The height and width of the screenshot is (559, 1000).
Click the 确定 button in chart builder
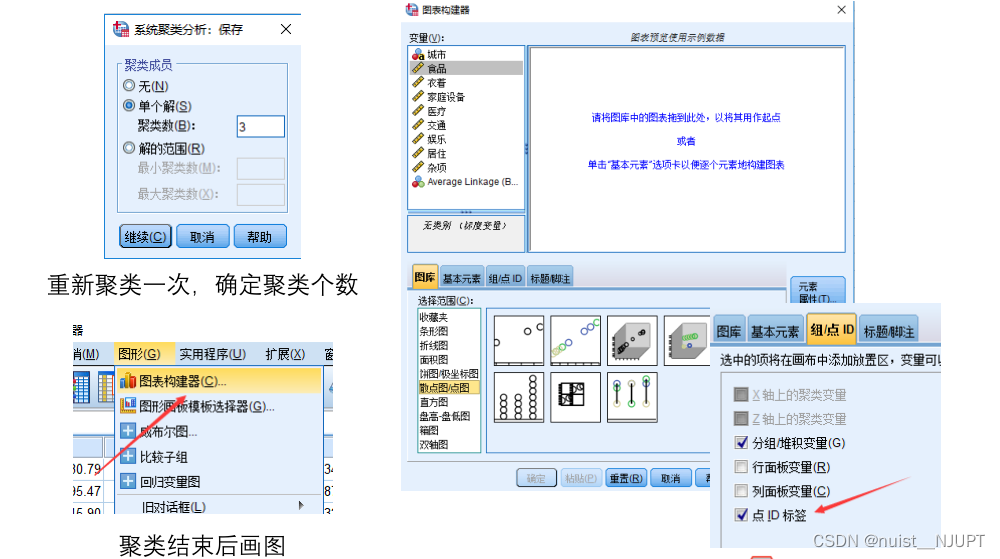[x=536, y=478]
